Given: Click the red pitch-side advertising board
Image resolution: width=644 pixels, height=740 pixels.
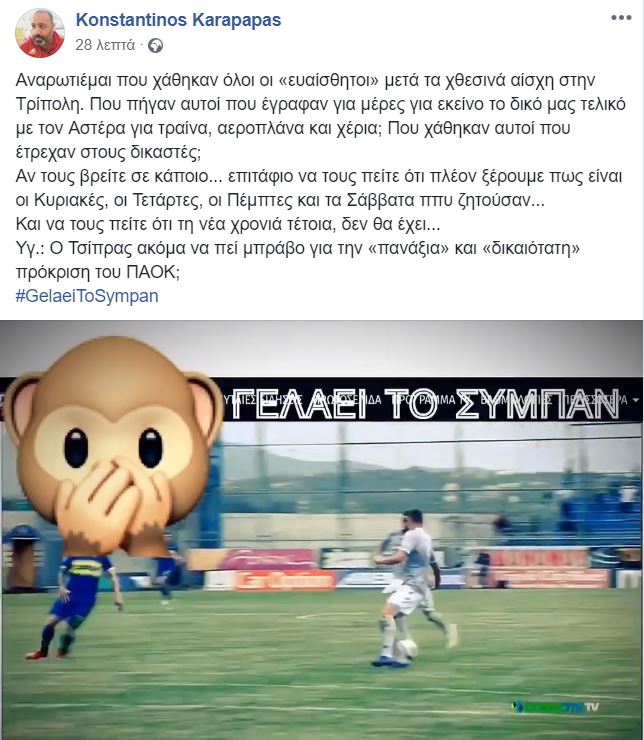Looking at the screenshot, I should (x=283, y=580).
